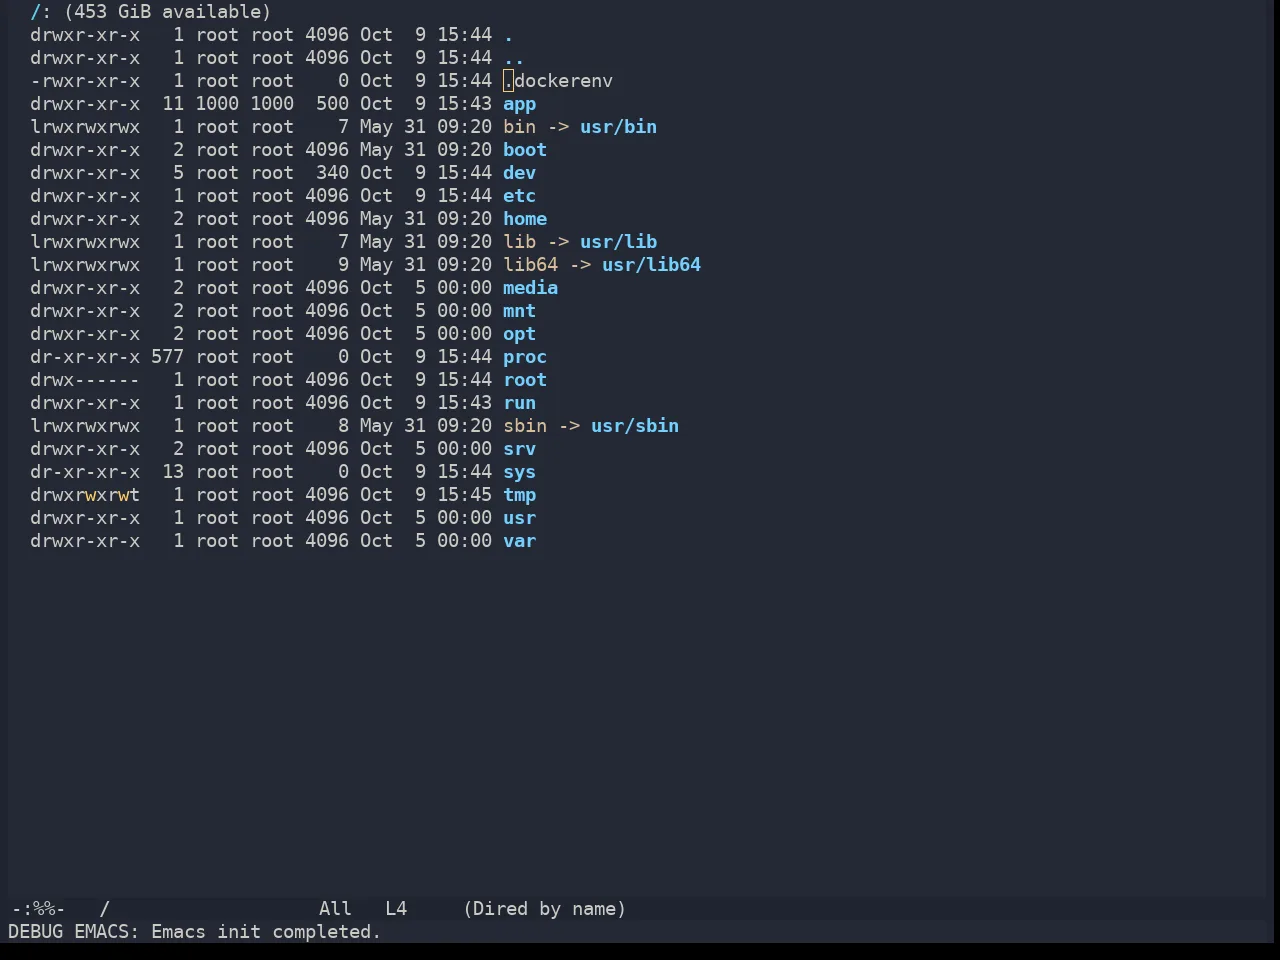Image resolution: width=1280 pixels, height=960 pixels.
Task: Open the media directory
Action: click(x=530, y=288)
